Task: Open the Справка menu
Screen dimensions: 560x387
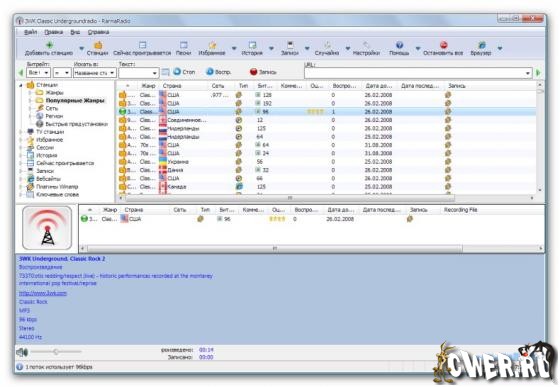Action: 98,32
